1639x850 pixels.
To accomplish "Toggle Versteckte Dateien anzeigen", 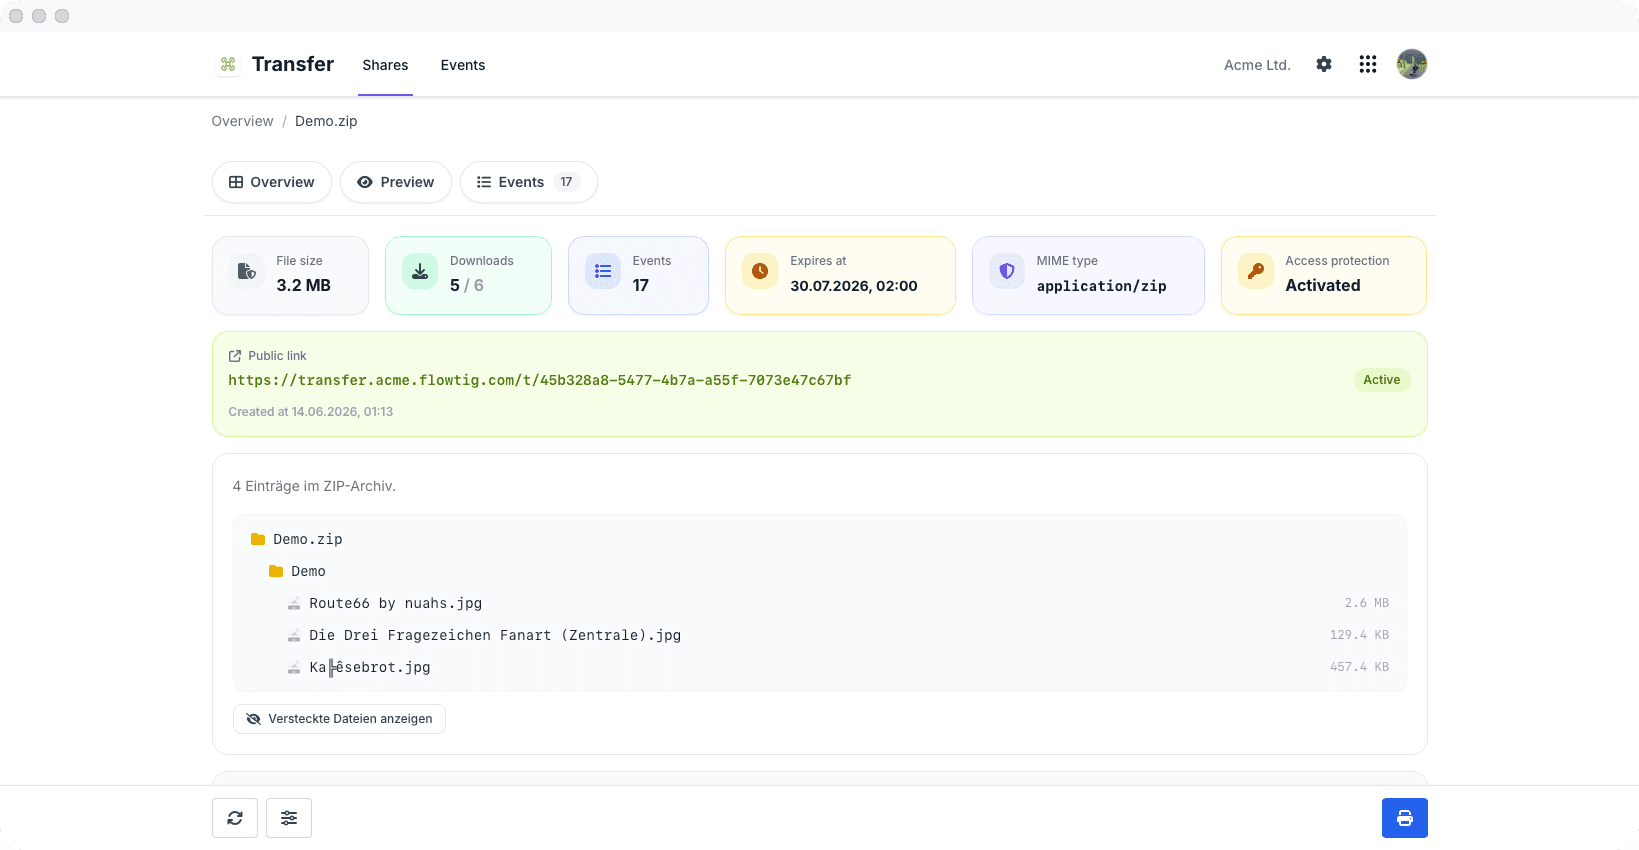I will point(339,719).
